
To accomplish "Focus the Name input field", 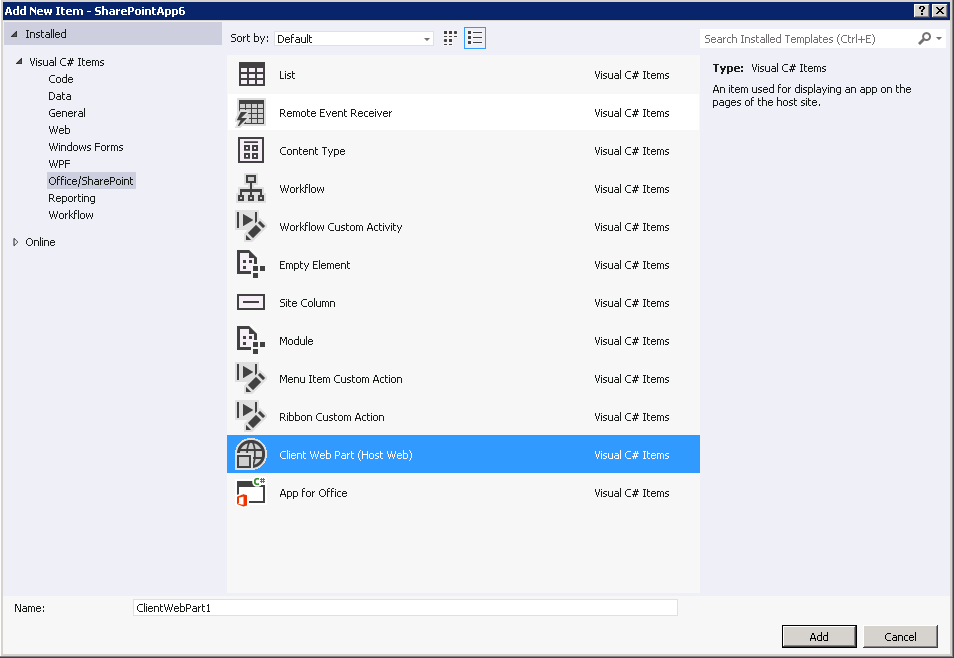I will (x=405, y=607).
